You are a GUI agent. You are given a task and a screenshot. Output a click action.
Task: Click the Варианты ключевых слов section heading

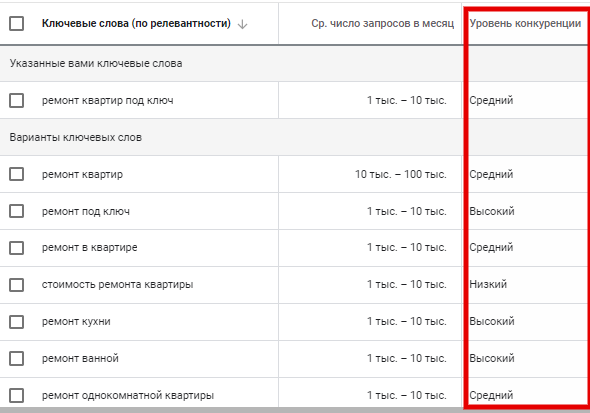point(76,137)
